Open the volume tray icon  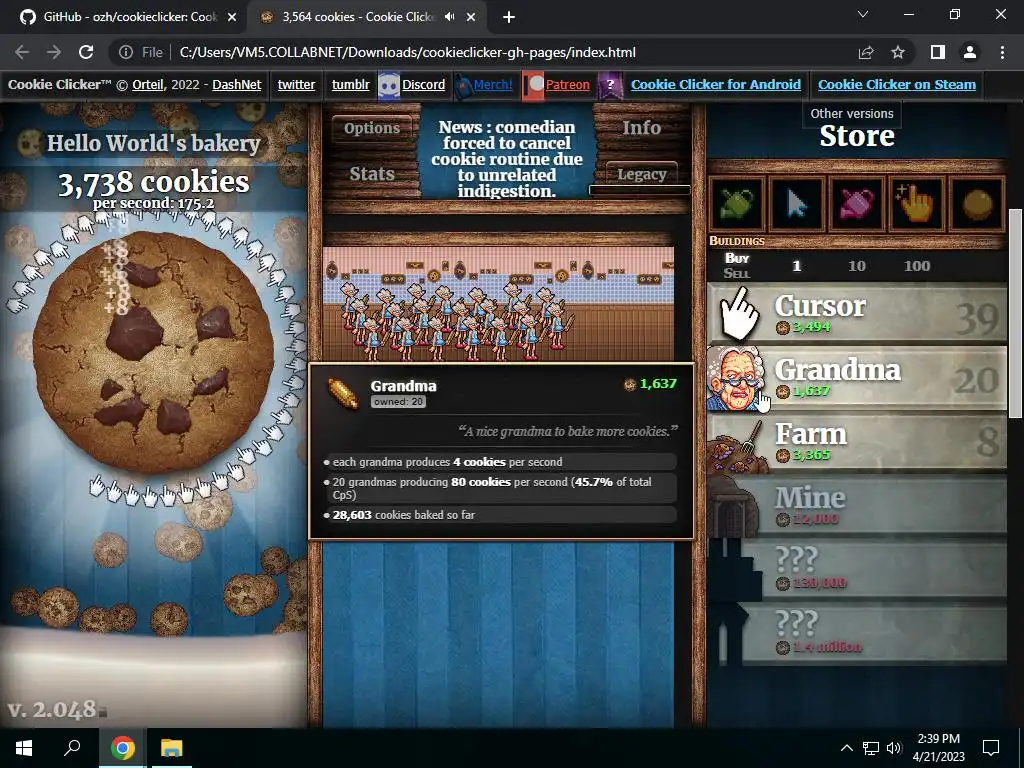(x=894, y=748)
